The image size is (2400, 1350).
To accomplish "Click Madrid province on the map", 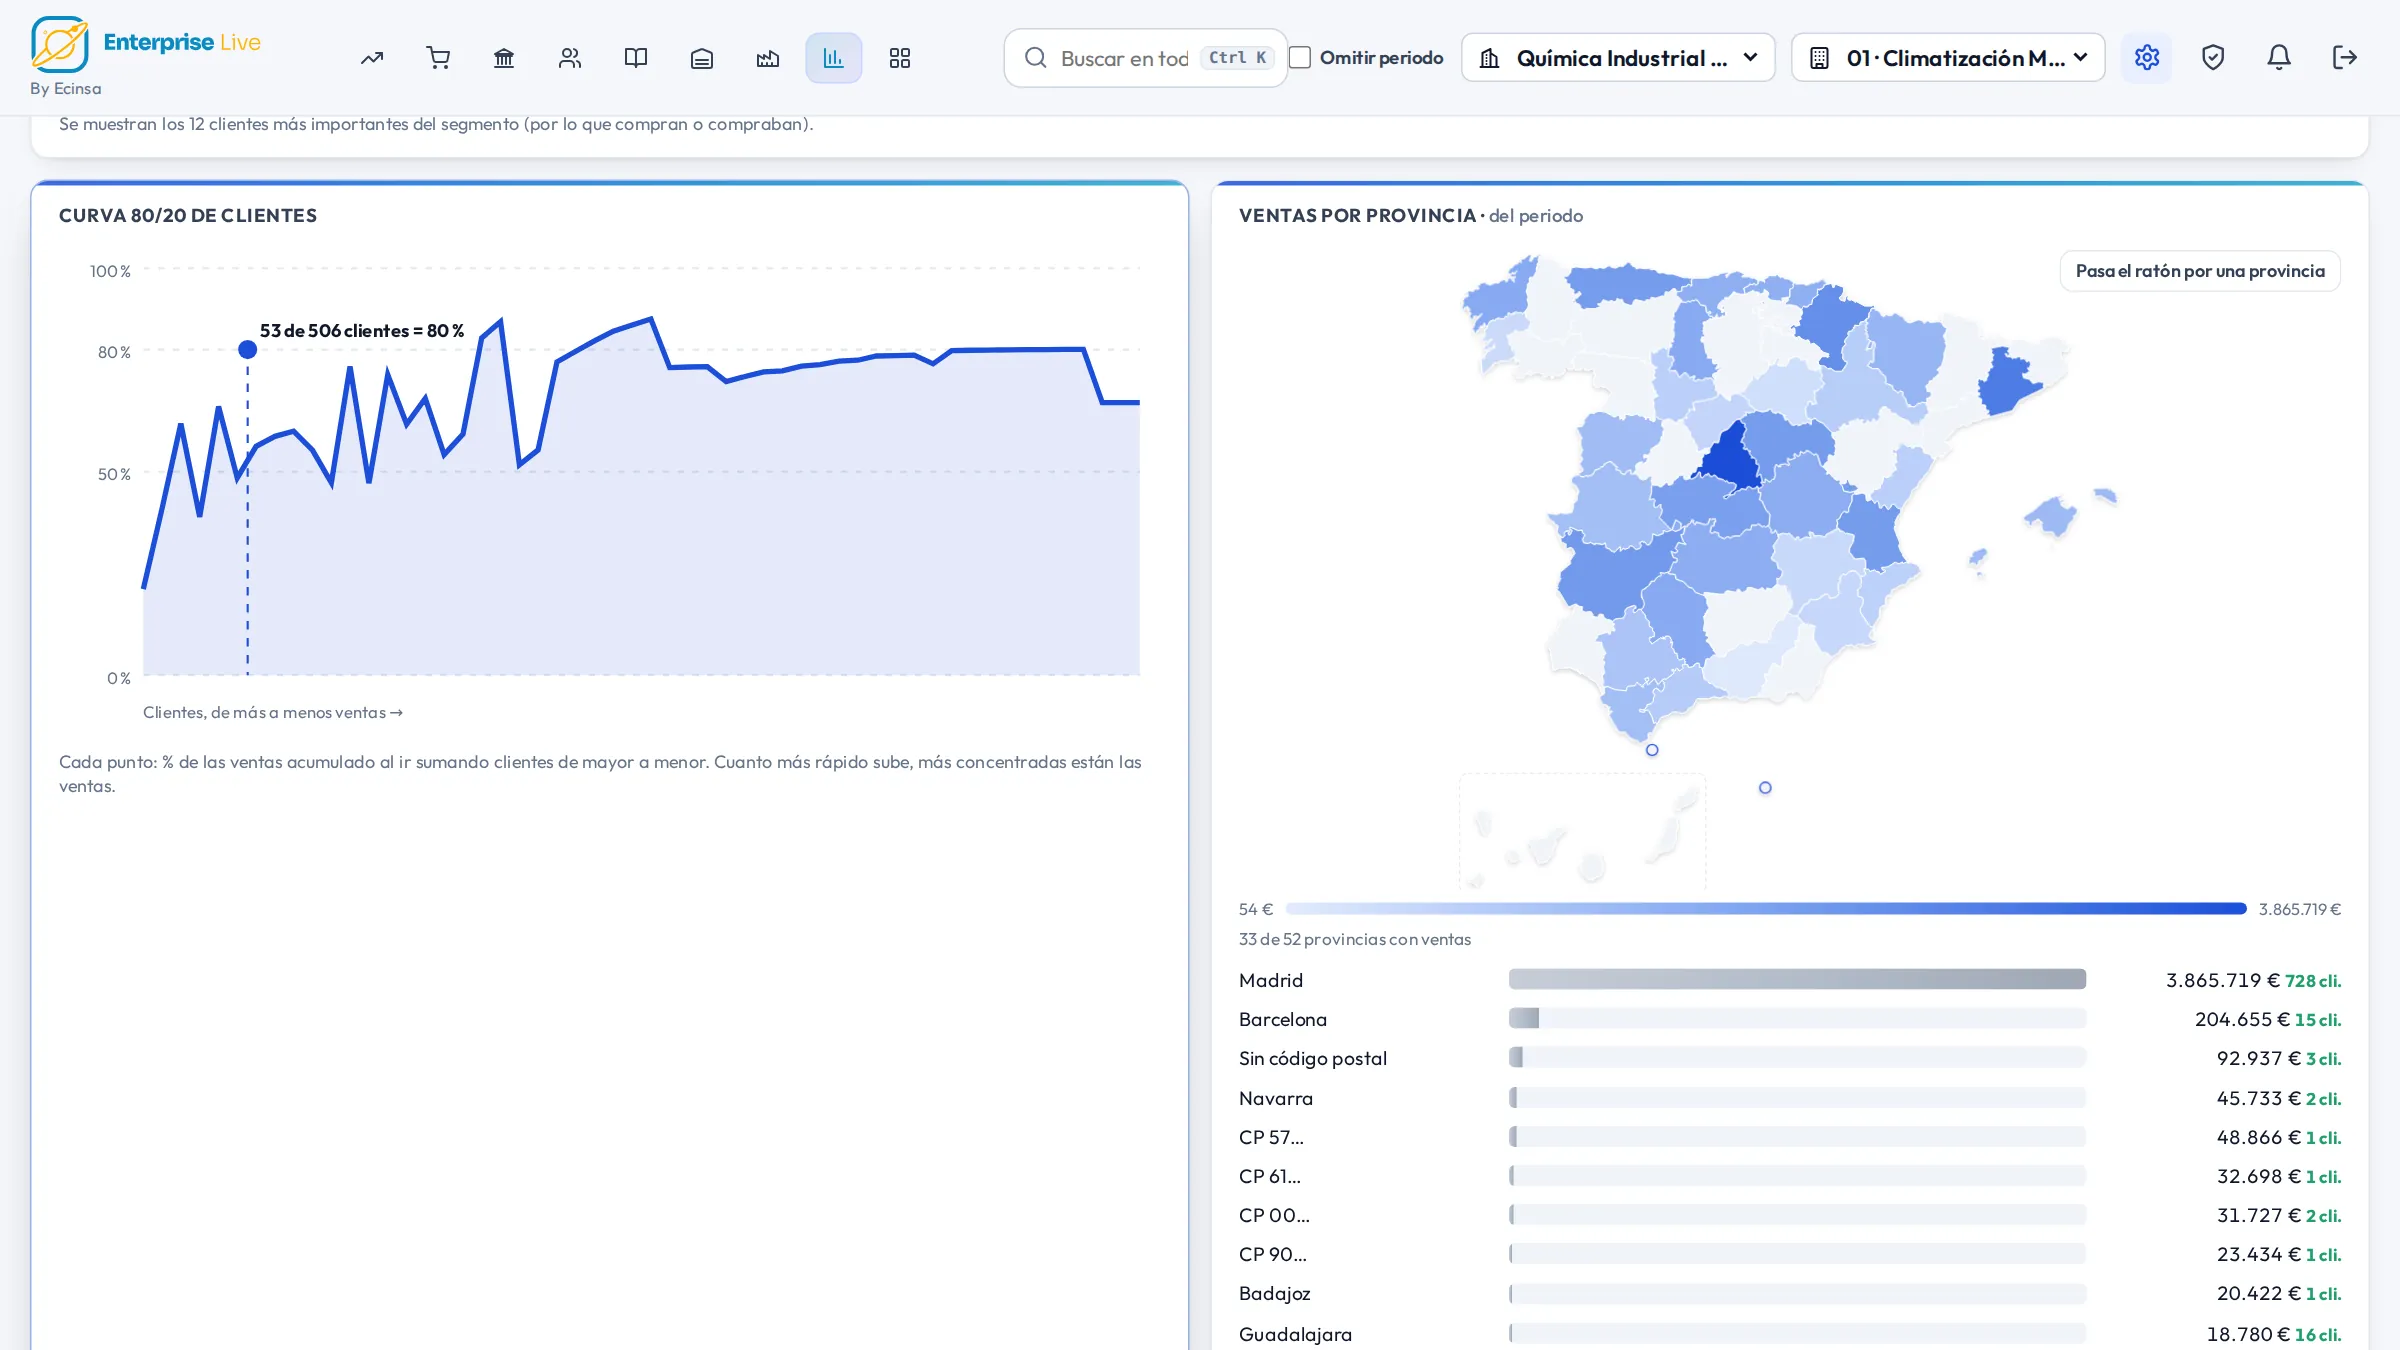I will tap(1732, 458).
